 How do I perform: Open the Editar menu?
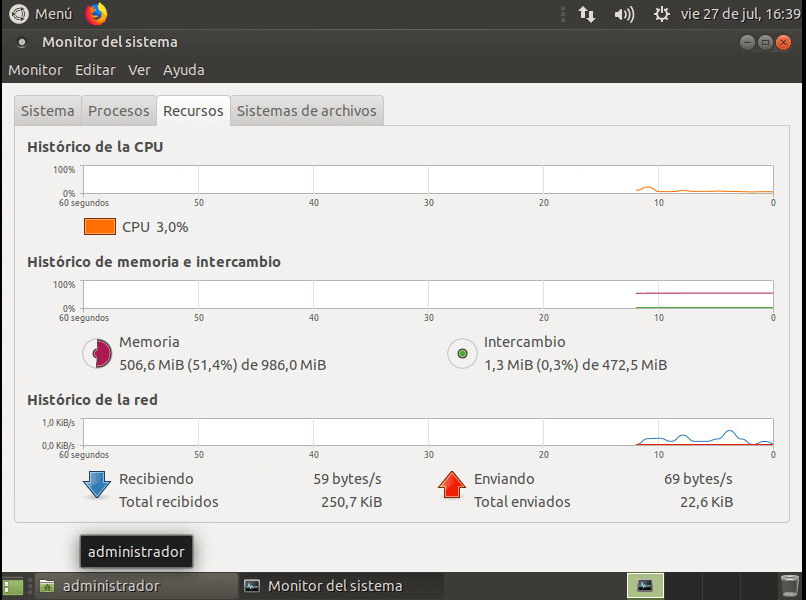95,70
